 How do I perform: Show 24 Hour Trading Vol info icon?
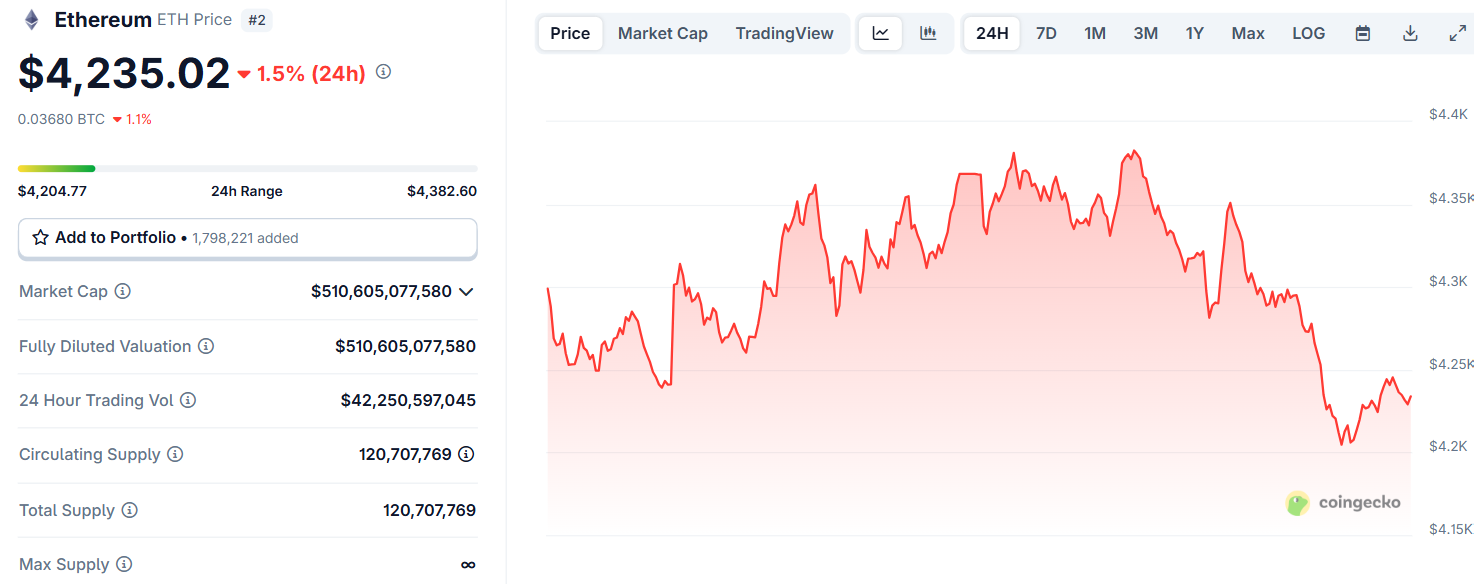(188, 400)
